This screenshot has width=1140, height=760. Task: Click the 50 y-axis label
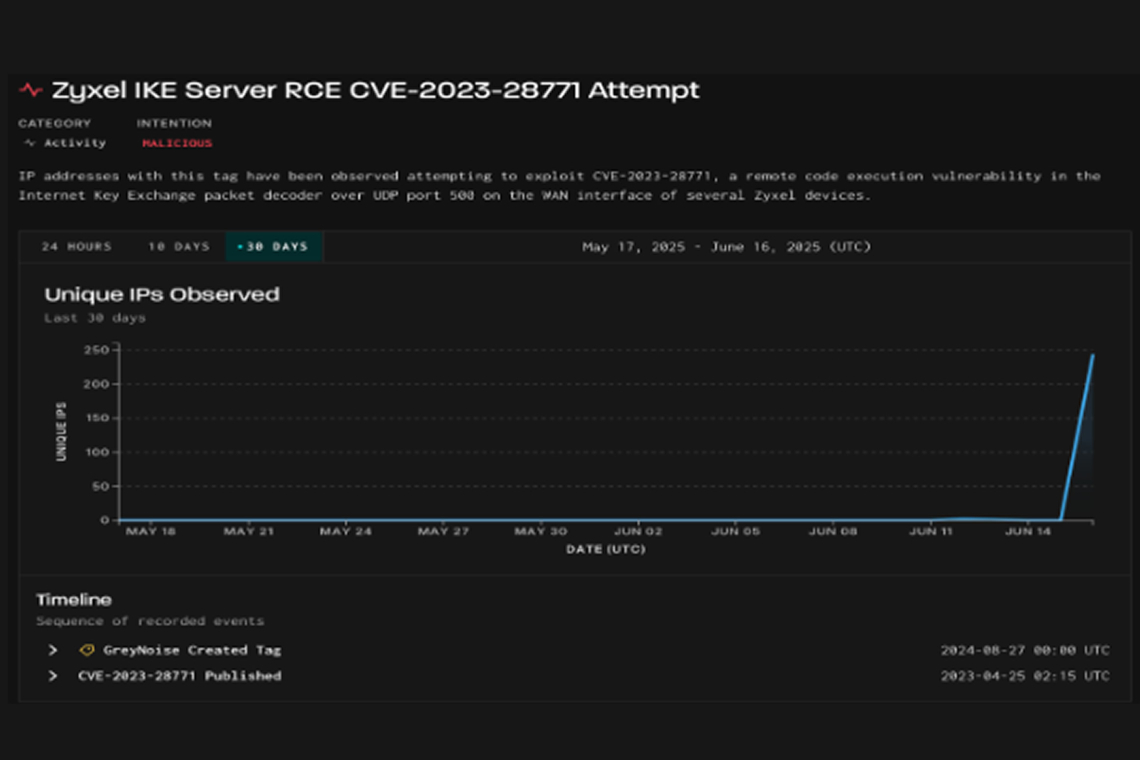point(100,486)
